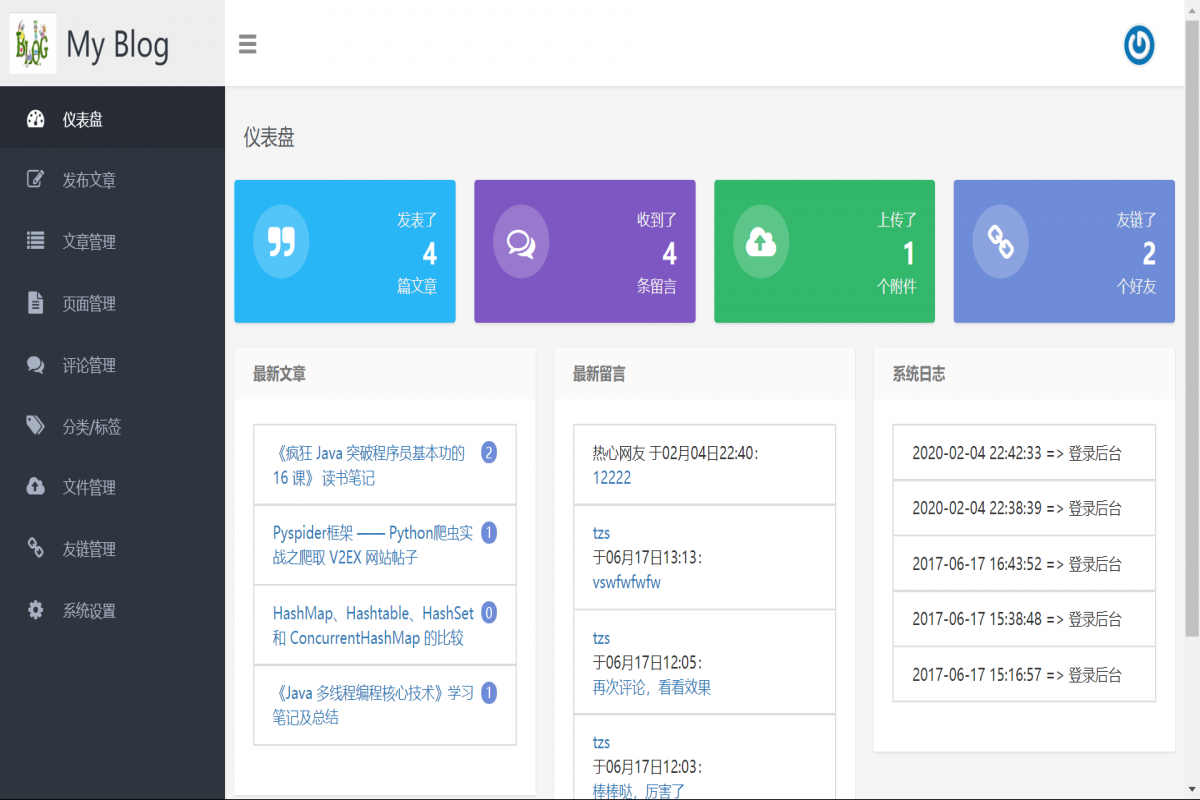The image size is (1200, 800).
Task: Click the 系统设置 gear icon
Action: coord(36,610)
